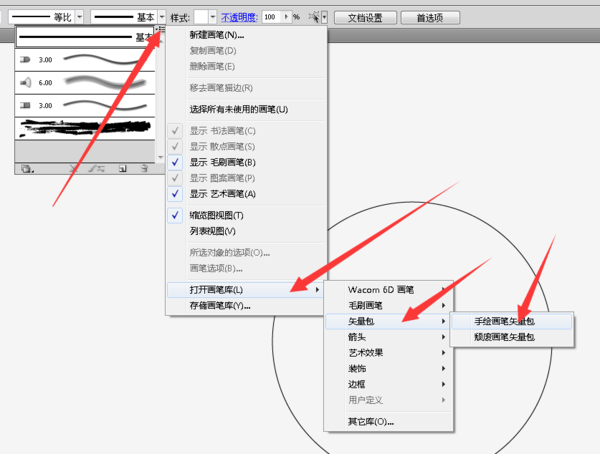This screenshot has height=454, width=600.
Task: Open the brush panel flyout menu icon
Action: [x=160, y=30]
